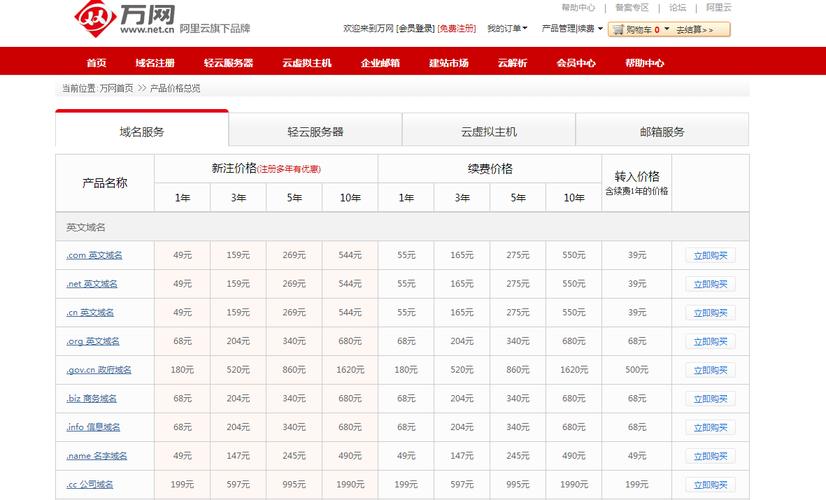The image size is (826, 500).
Task: Go to checkout via 去结算>>
Action: 695,30
